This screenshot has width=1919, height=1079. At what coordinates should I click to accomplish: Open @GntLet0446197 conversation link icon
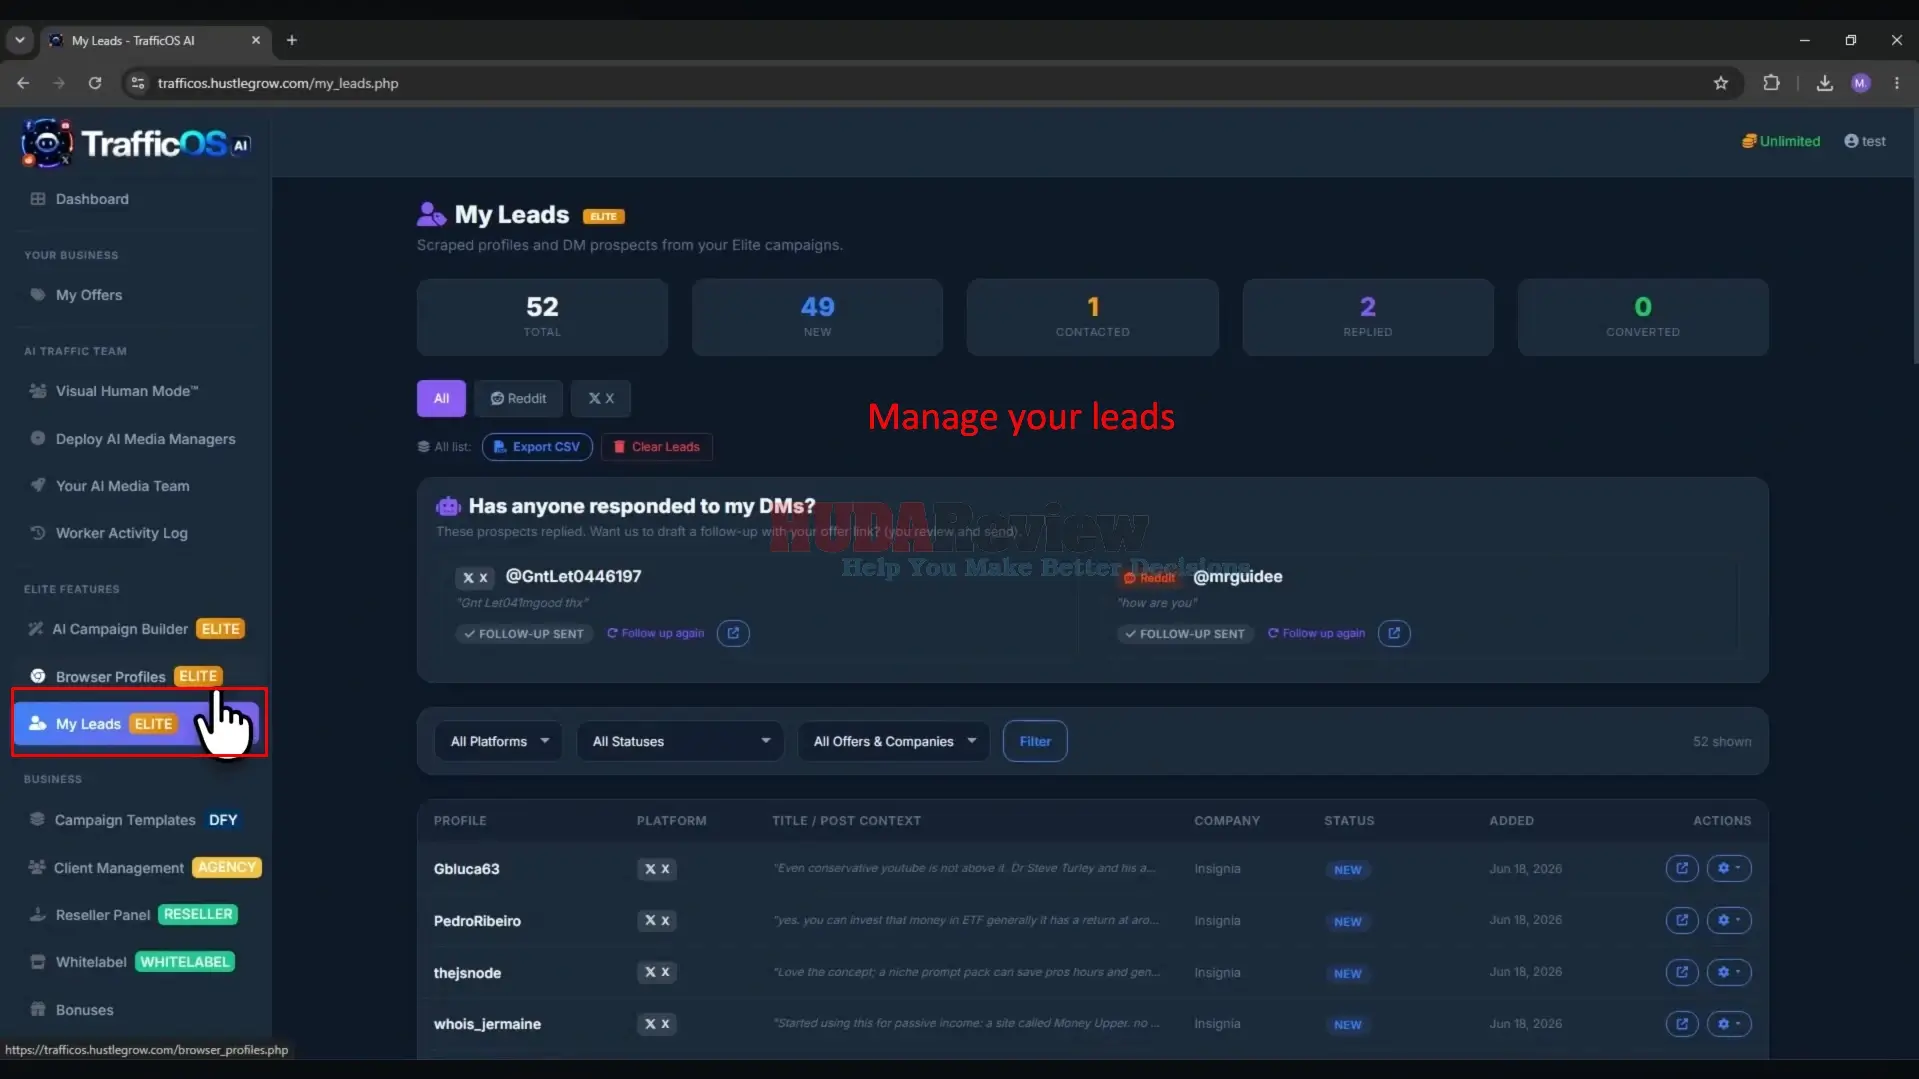(733, 633)
